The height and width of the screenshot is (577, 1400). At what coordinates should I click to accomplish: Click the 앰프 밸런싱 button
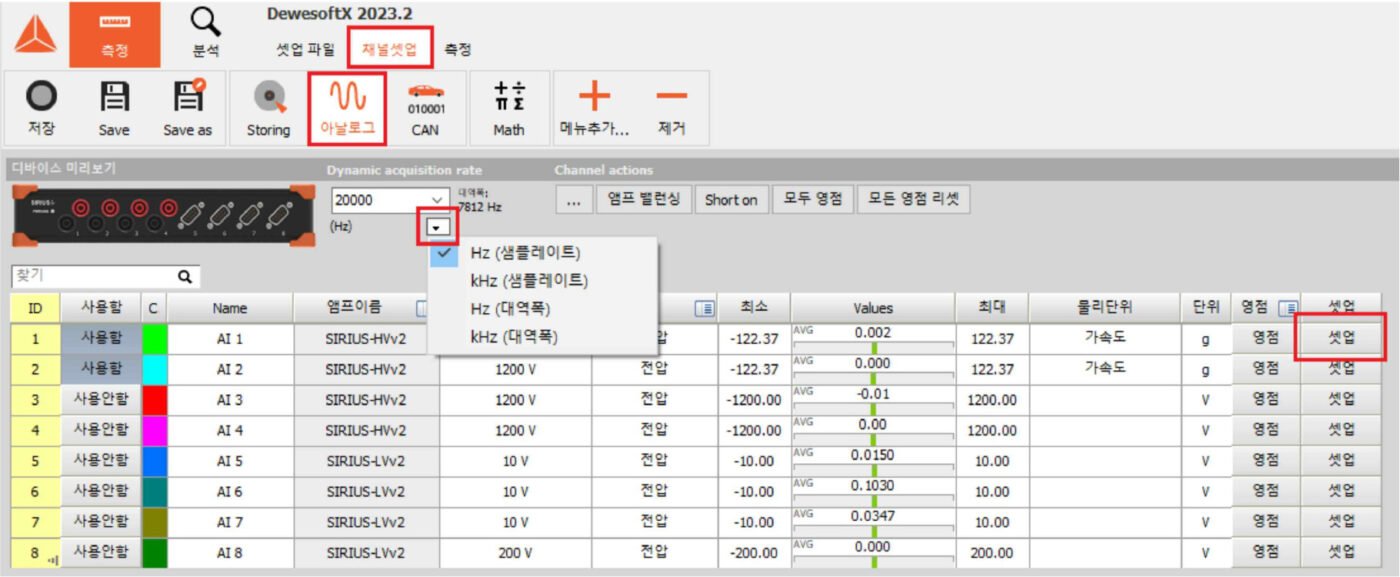[x=643, y=200]
